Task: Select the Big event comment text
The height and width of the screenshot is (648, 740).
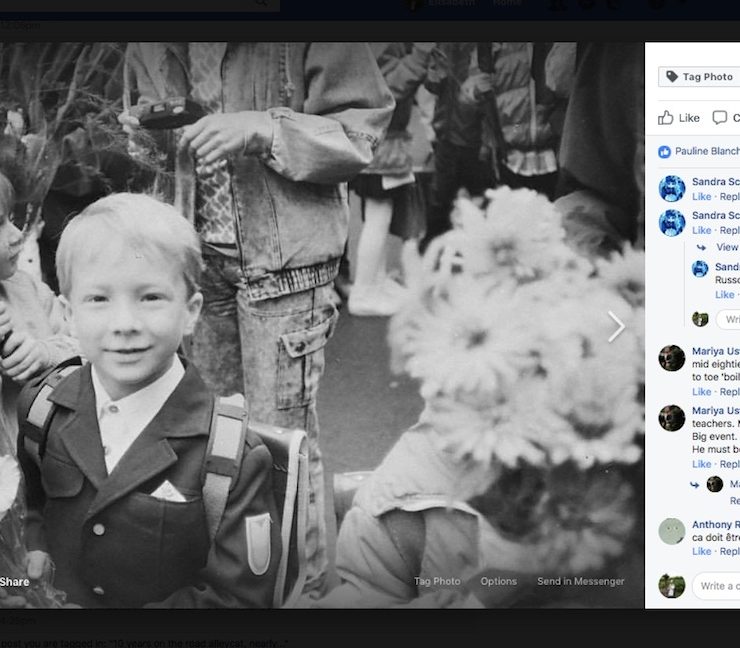Action: point(715,437)
